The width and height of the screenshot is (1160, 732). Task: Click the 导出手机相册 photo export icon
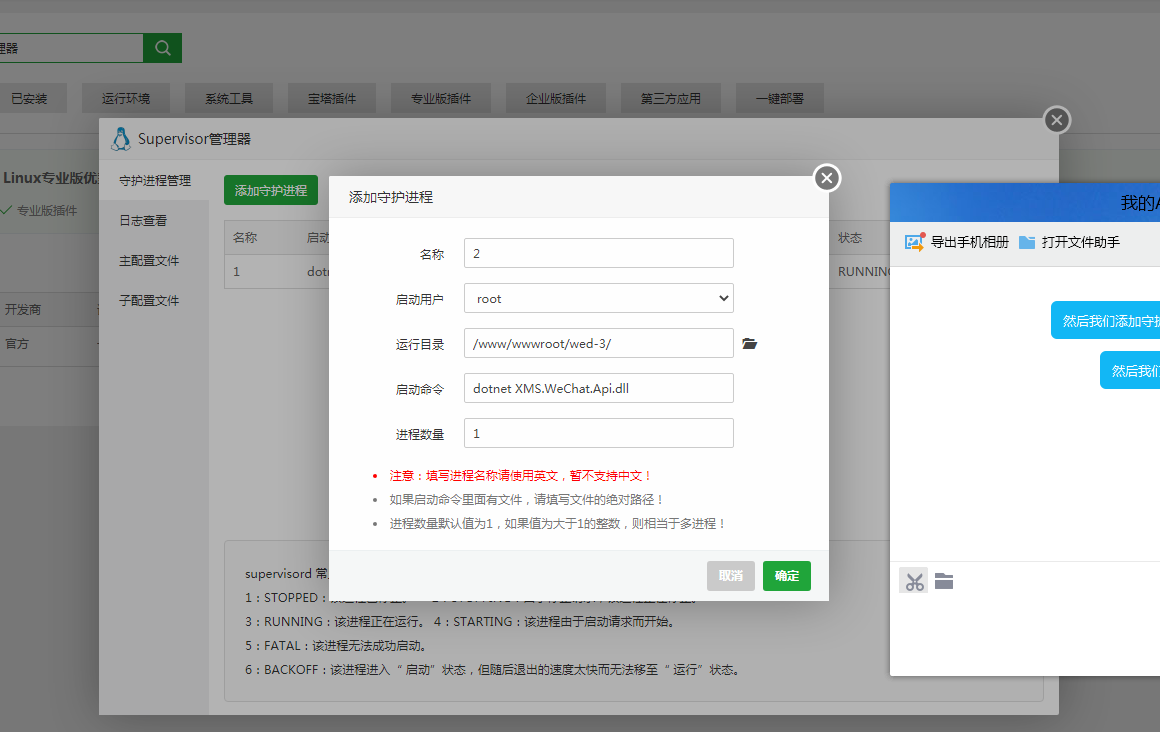coord(914,242)
